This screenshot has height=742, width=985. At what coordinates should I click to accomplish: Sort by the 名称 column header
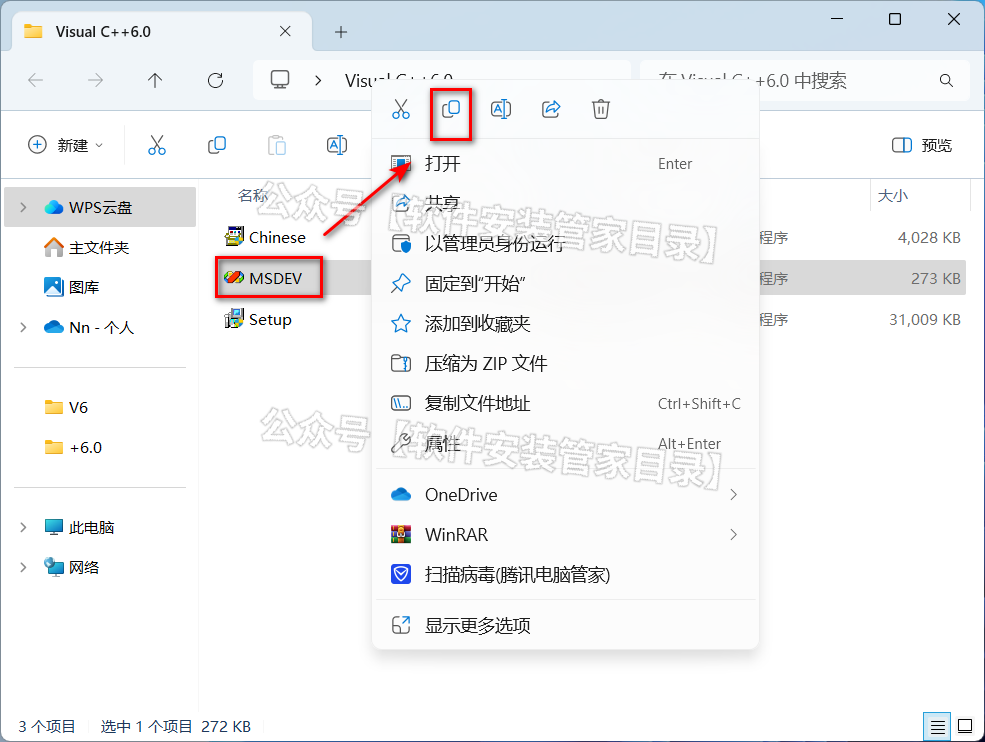point(253,195)
